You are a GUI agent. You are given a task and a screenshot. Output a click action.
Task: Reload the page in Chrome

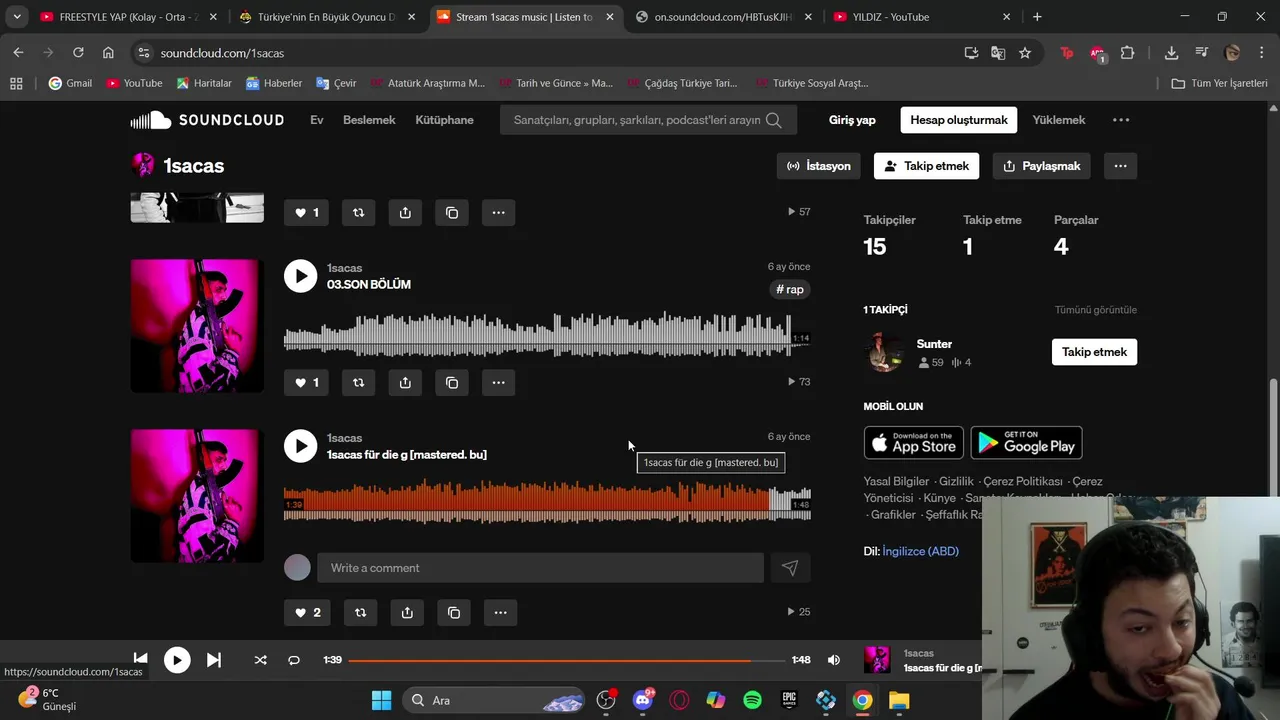point(78,53)
